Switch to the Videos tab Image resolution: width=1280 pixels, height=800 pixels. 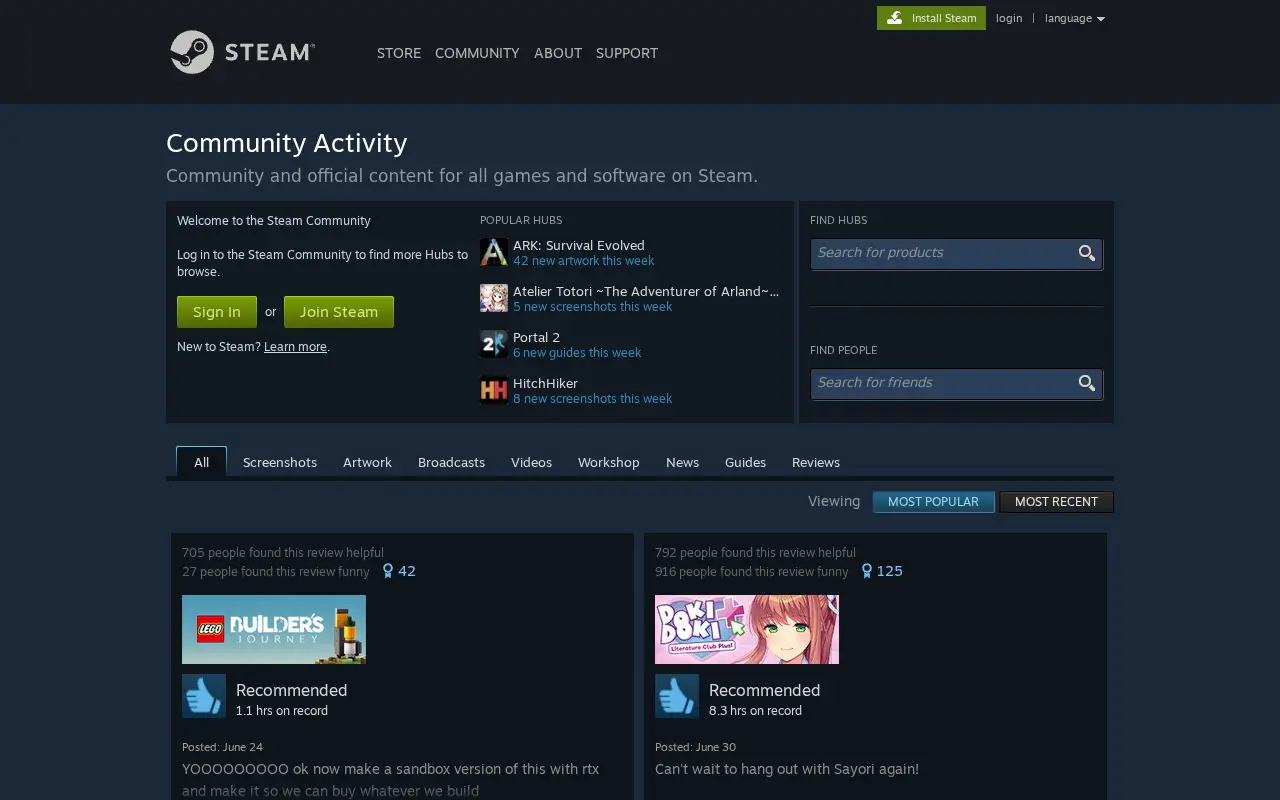click(531, 462)
